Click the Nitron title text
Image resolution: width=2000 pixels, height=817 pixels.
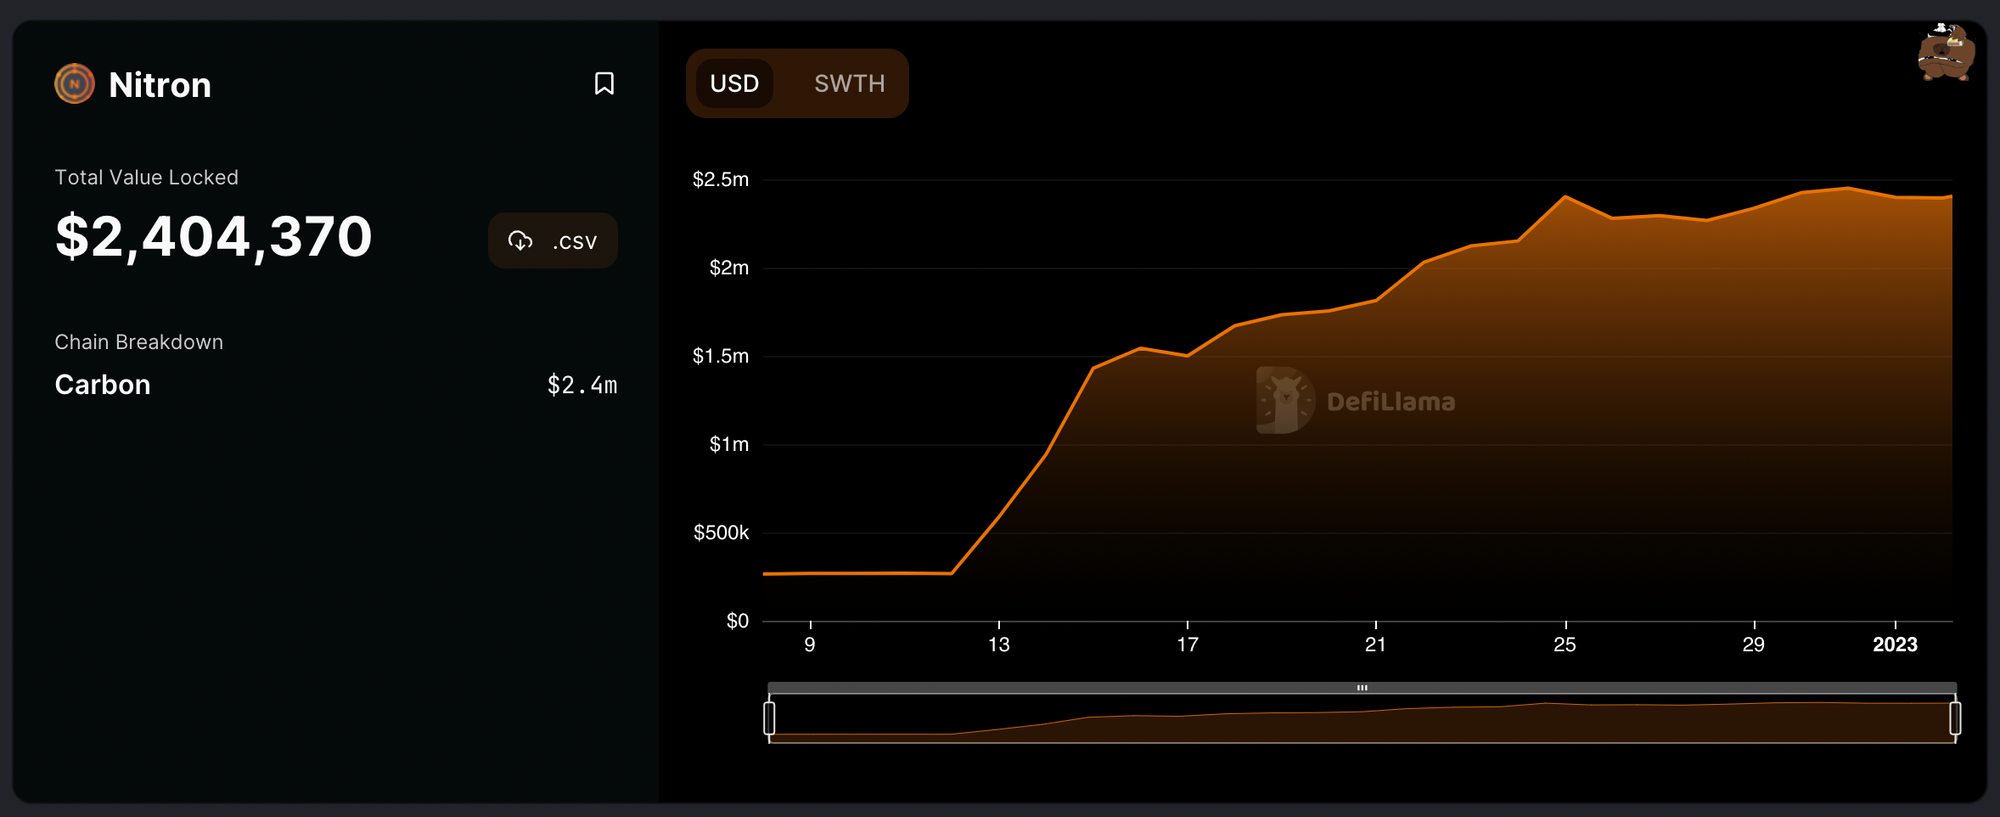160,85
